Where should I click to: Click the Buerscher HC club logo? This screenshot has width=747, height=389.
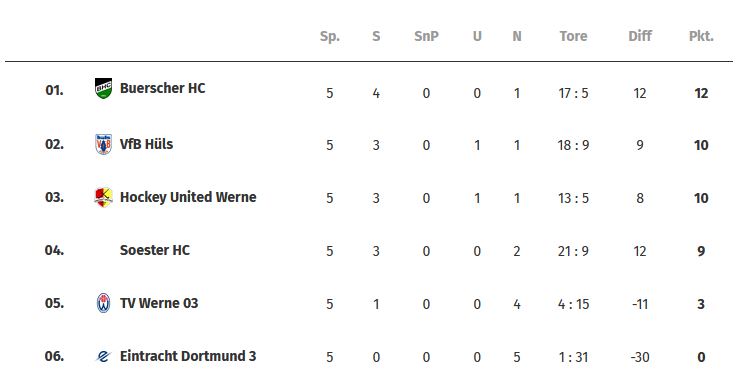pyautogui.click(x=103, y=89)
